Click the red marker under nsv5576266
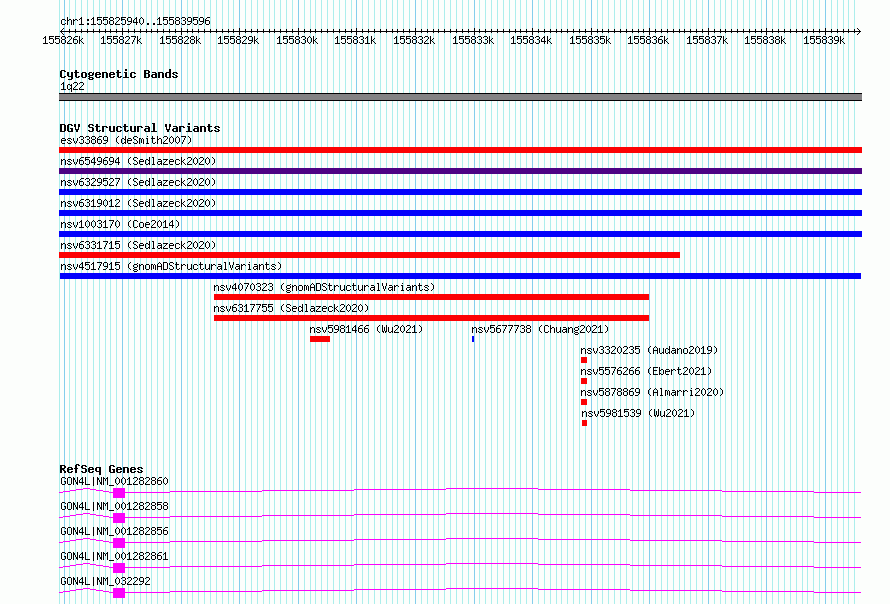Viewport: 890px width, 604px height. coord(584,381)
